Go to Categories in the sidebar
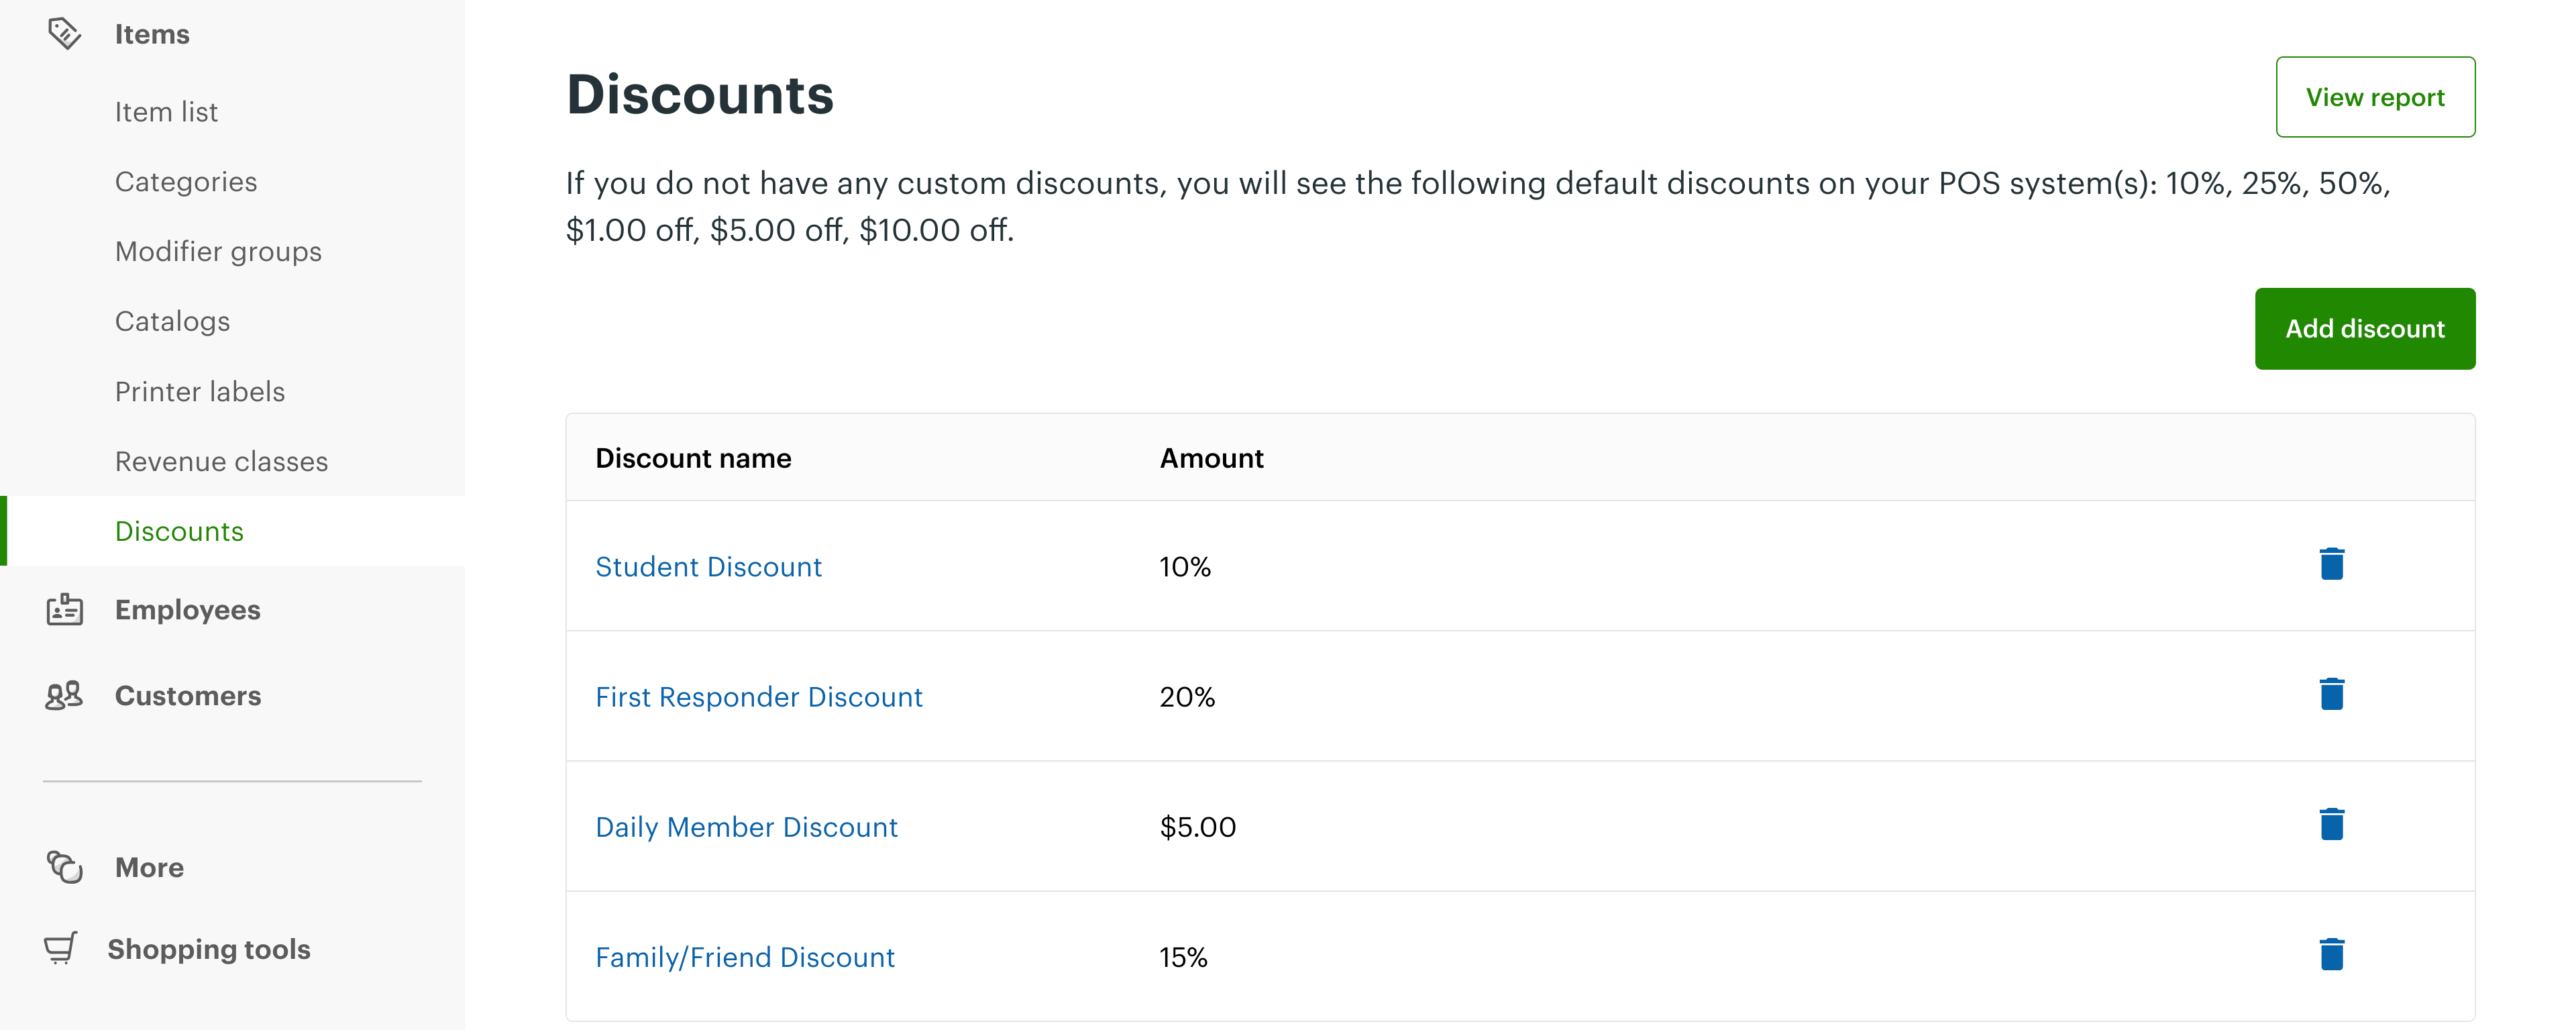Screen dimensions: 2576x1030 (x=186, y=182)
